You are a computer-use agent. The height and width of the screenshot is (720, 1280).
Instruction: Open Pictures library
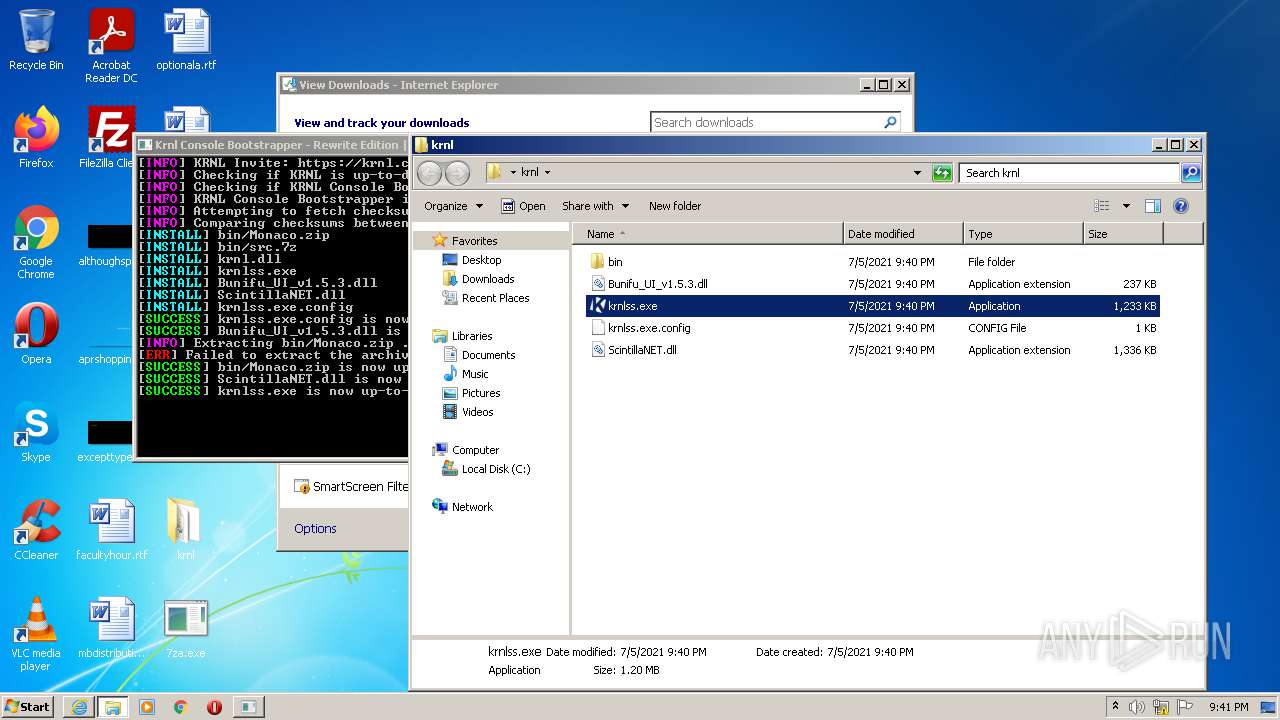tap(480, 393)
